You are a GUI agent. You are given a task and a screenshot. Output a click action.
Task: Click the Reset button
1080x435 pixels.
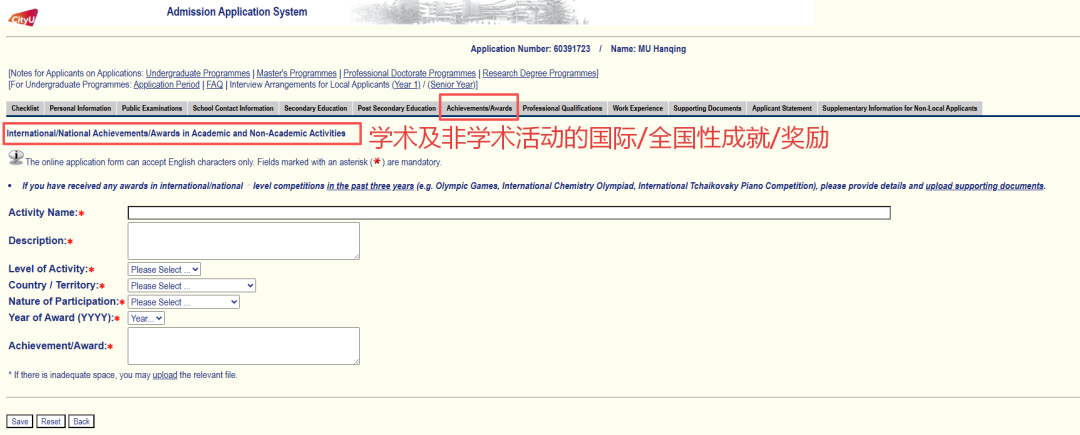pyautogui.click(x=51, y=421)
